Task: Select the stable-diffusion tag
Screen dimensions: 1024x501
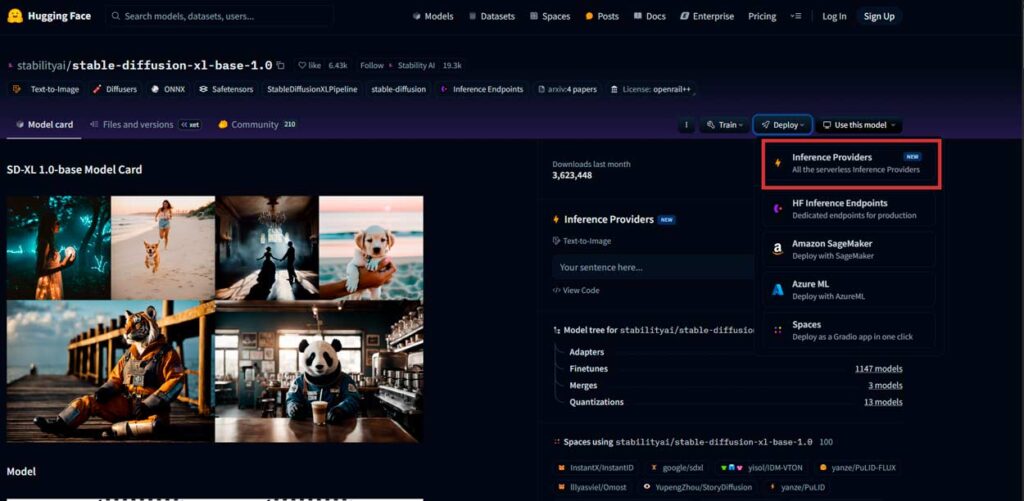Action: [398, 89]
